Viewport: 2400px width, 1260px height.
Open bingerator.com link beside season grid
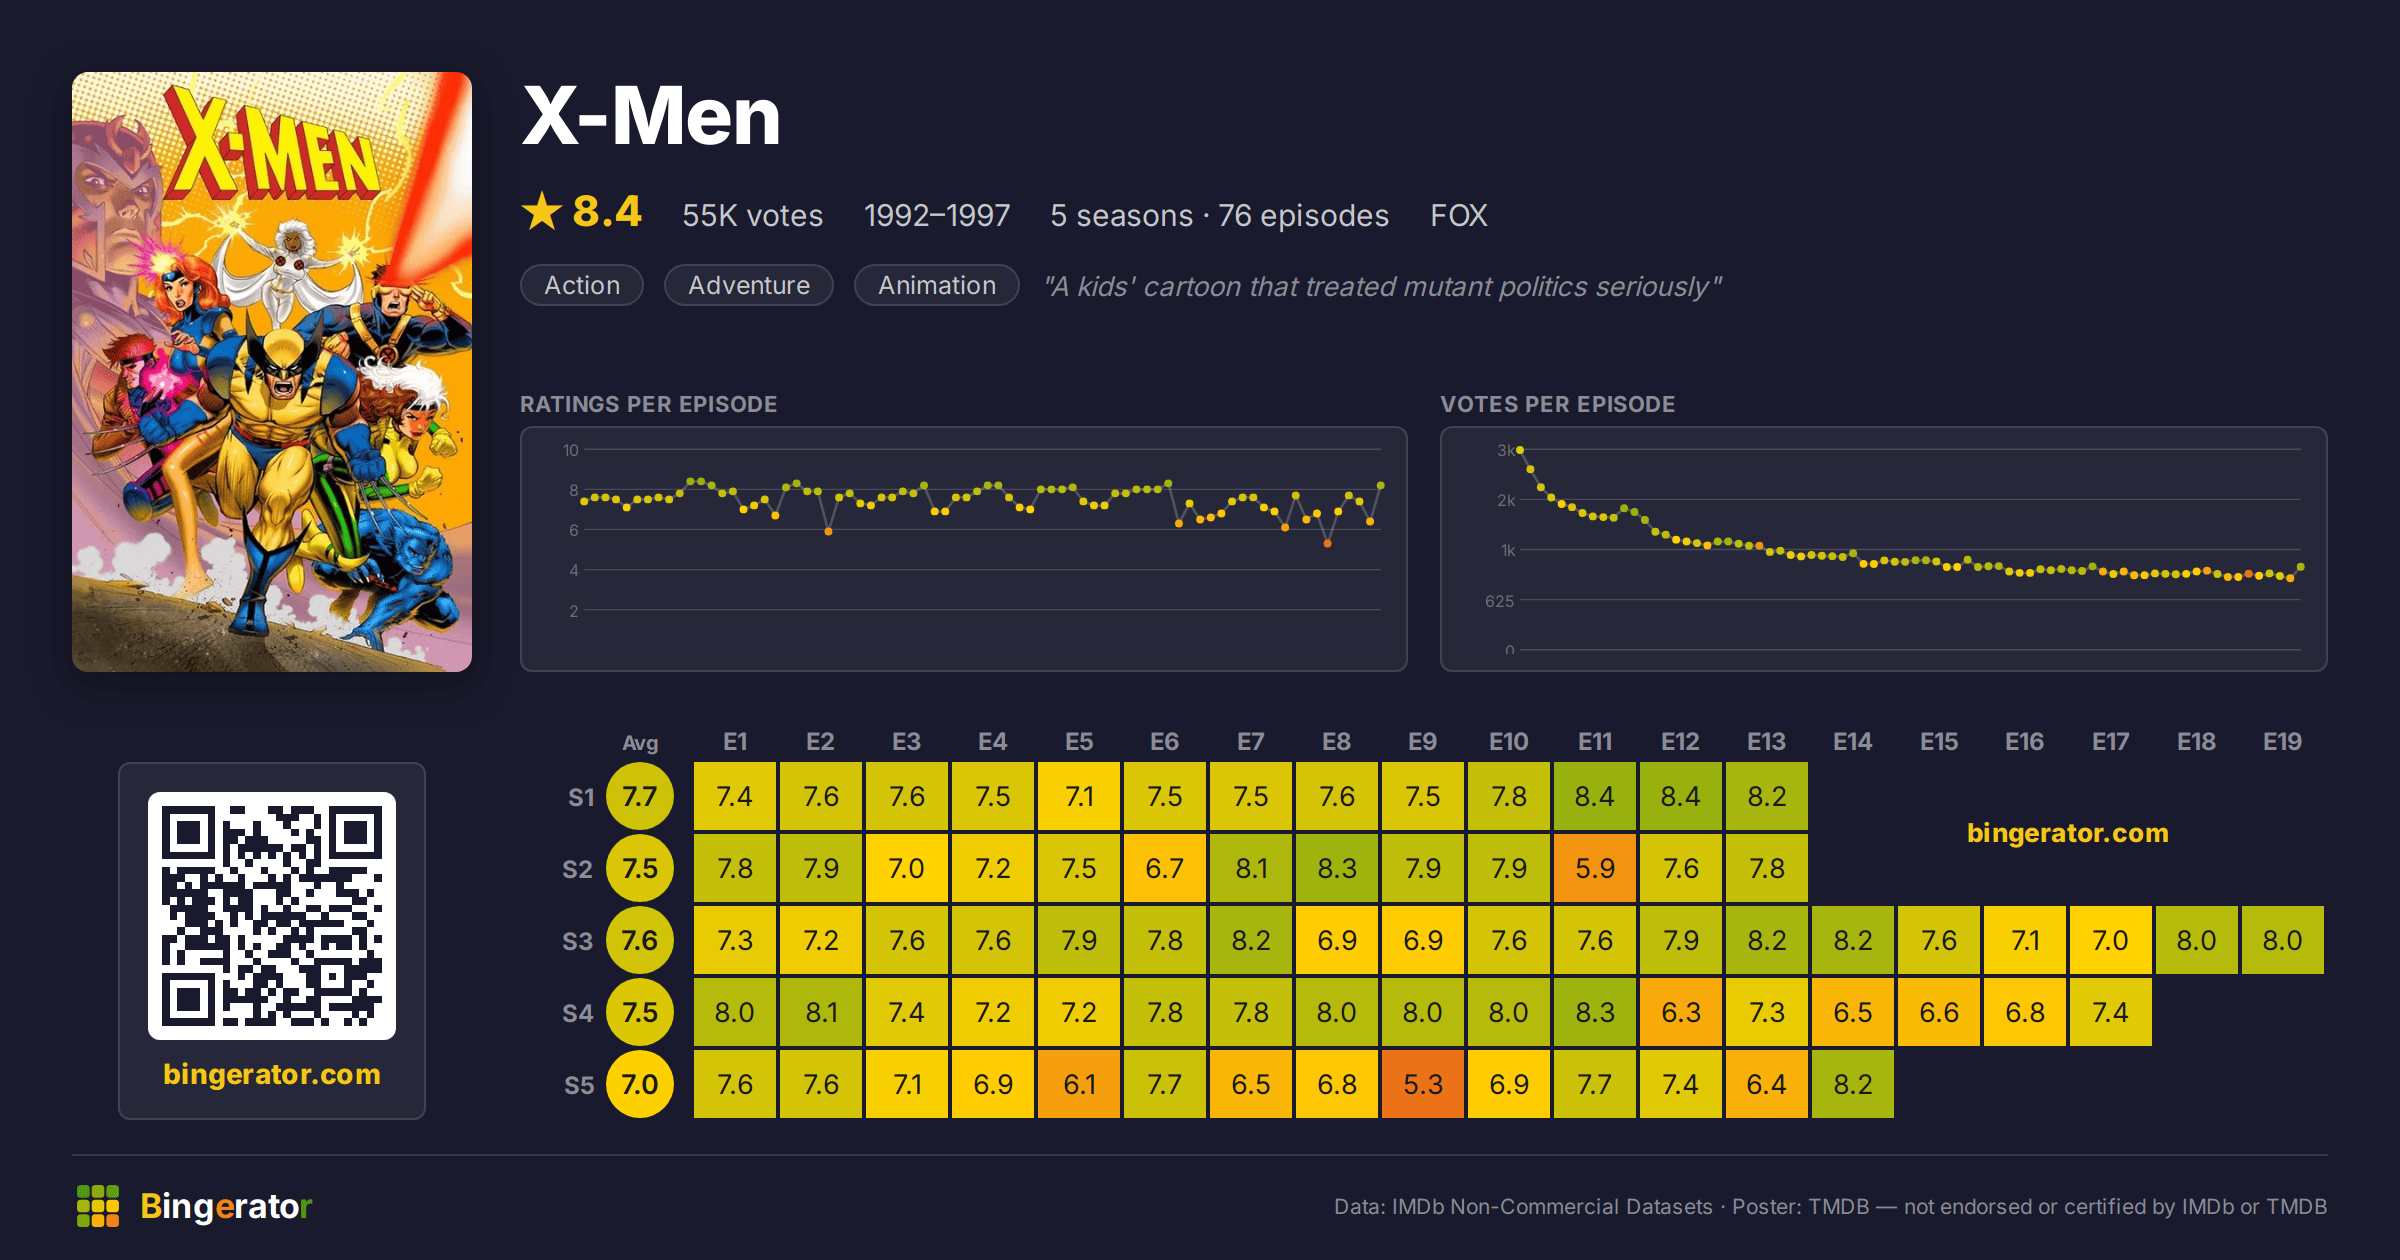(x=2068, y=833)
